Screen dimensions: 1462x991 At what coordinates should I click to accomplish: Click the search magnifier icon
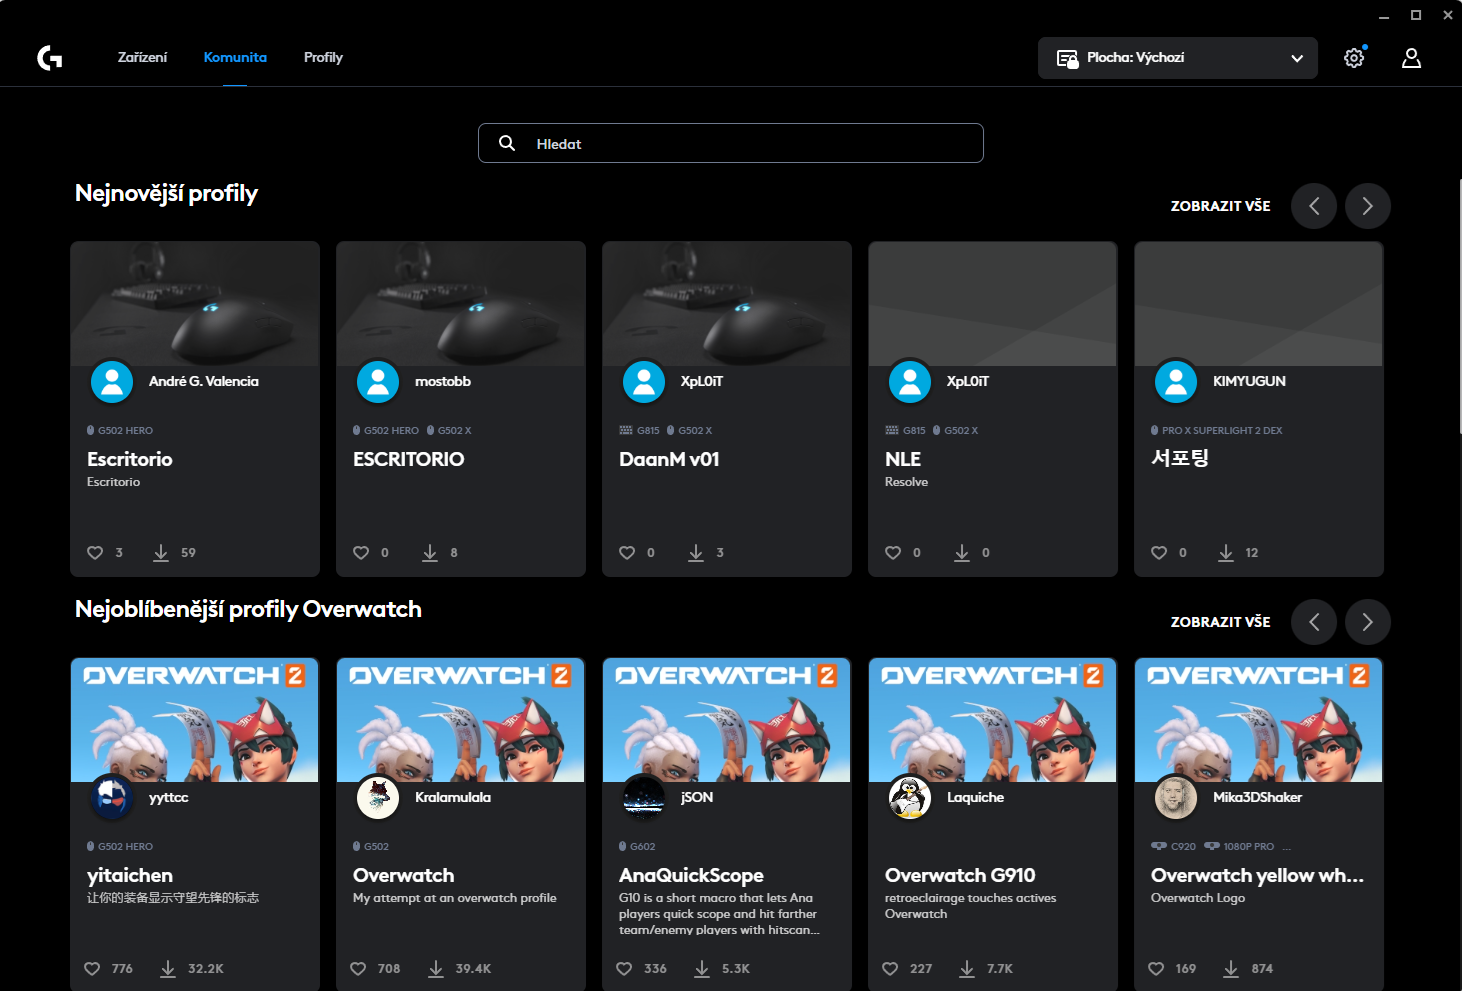click(507, 143)
